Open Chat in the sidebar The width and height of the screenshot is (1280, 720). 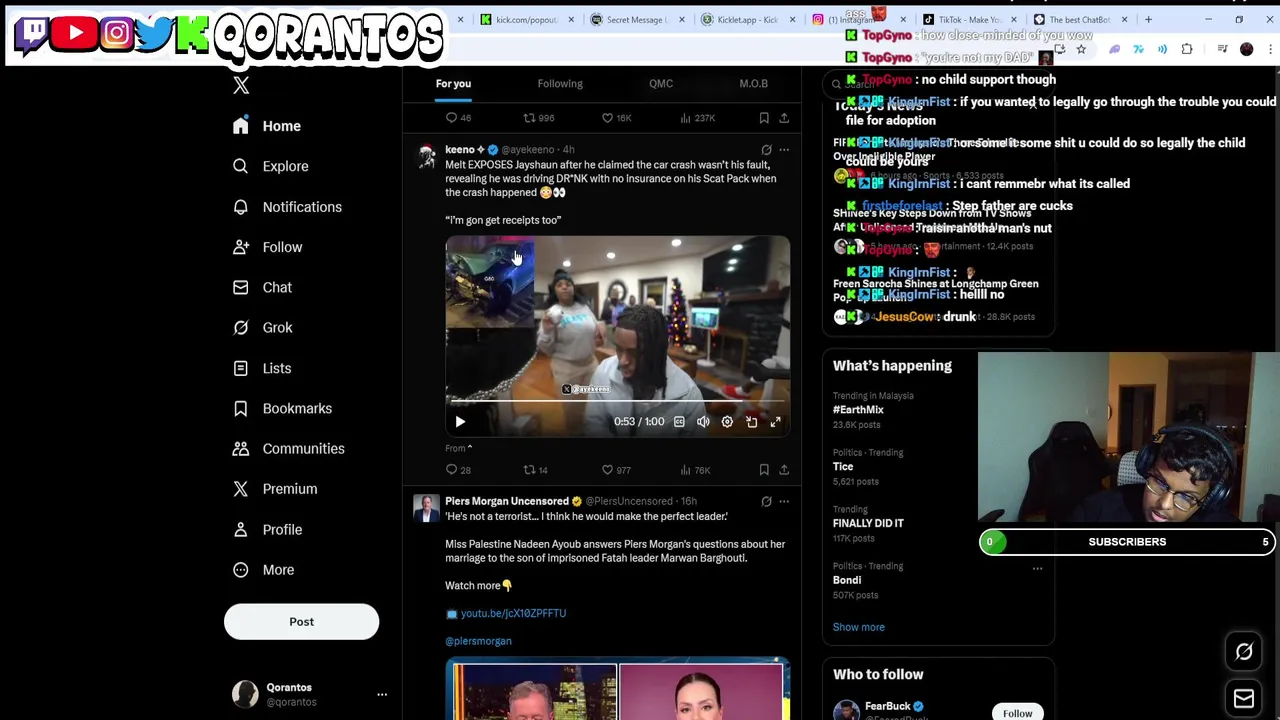tap(262, 287)
